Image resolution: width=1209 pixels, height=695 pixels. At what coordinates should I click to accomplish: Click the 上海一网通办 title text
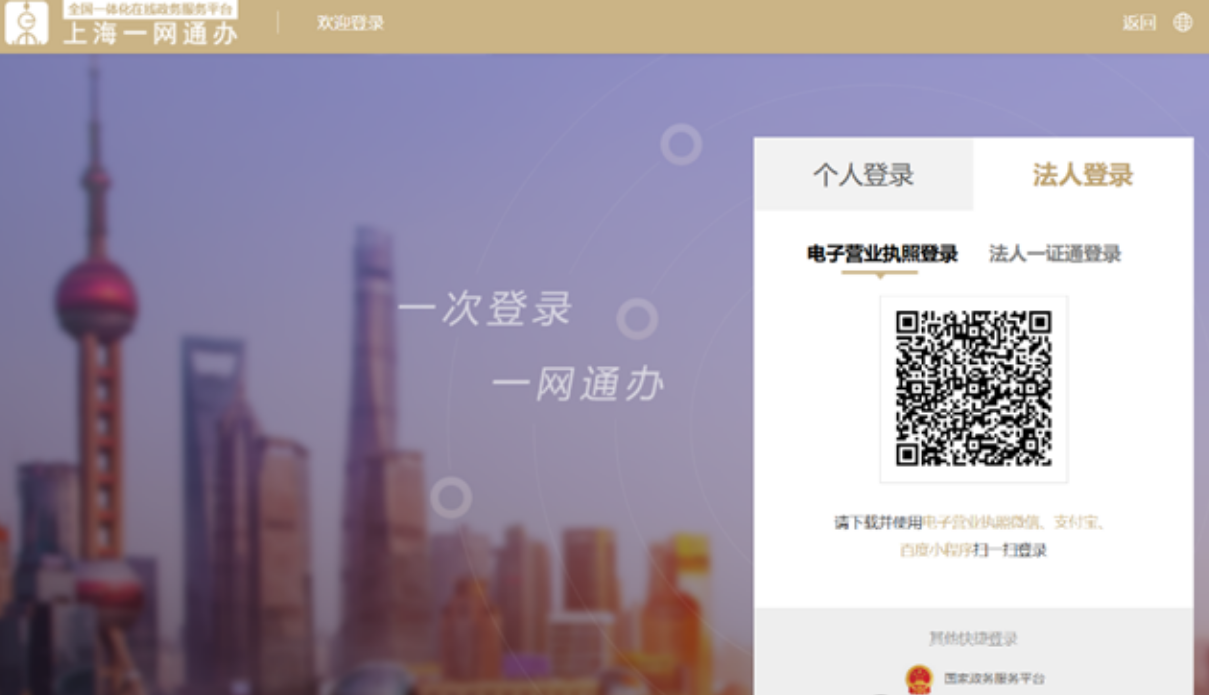pyautogui.click(x=150, y=34)
